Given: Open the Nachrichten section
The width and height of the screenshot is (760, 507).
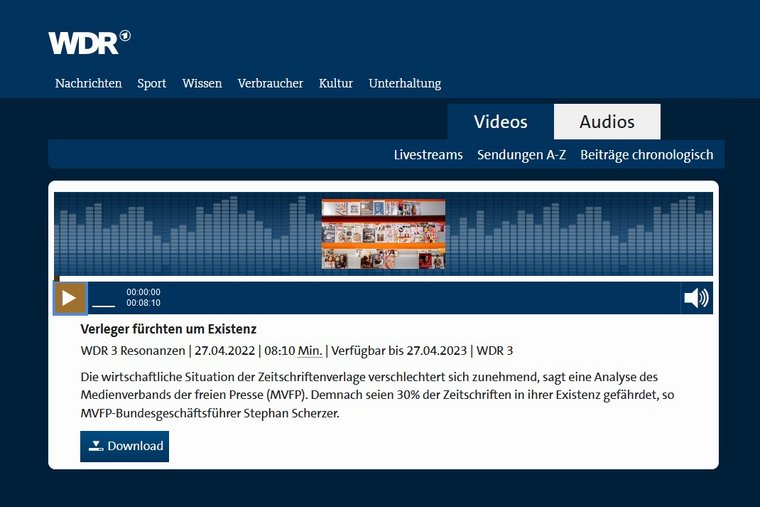Looking at the screenshot, I should [88, 83].
